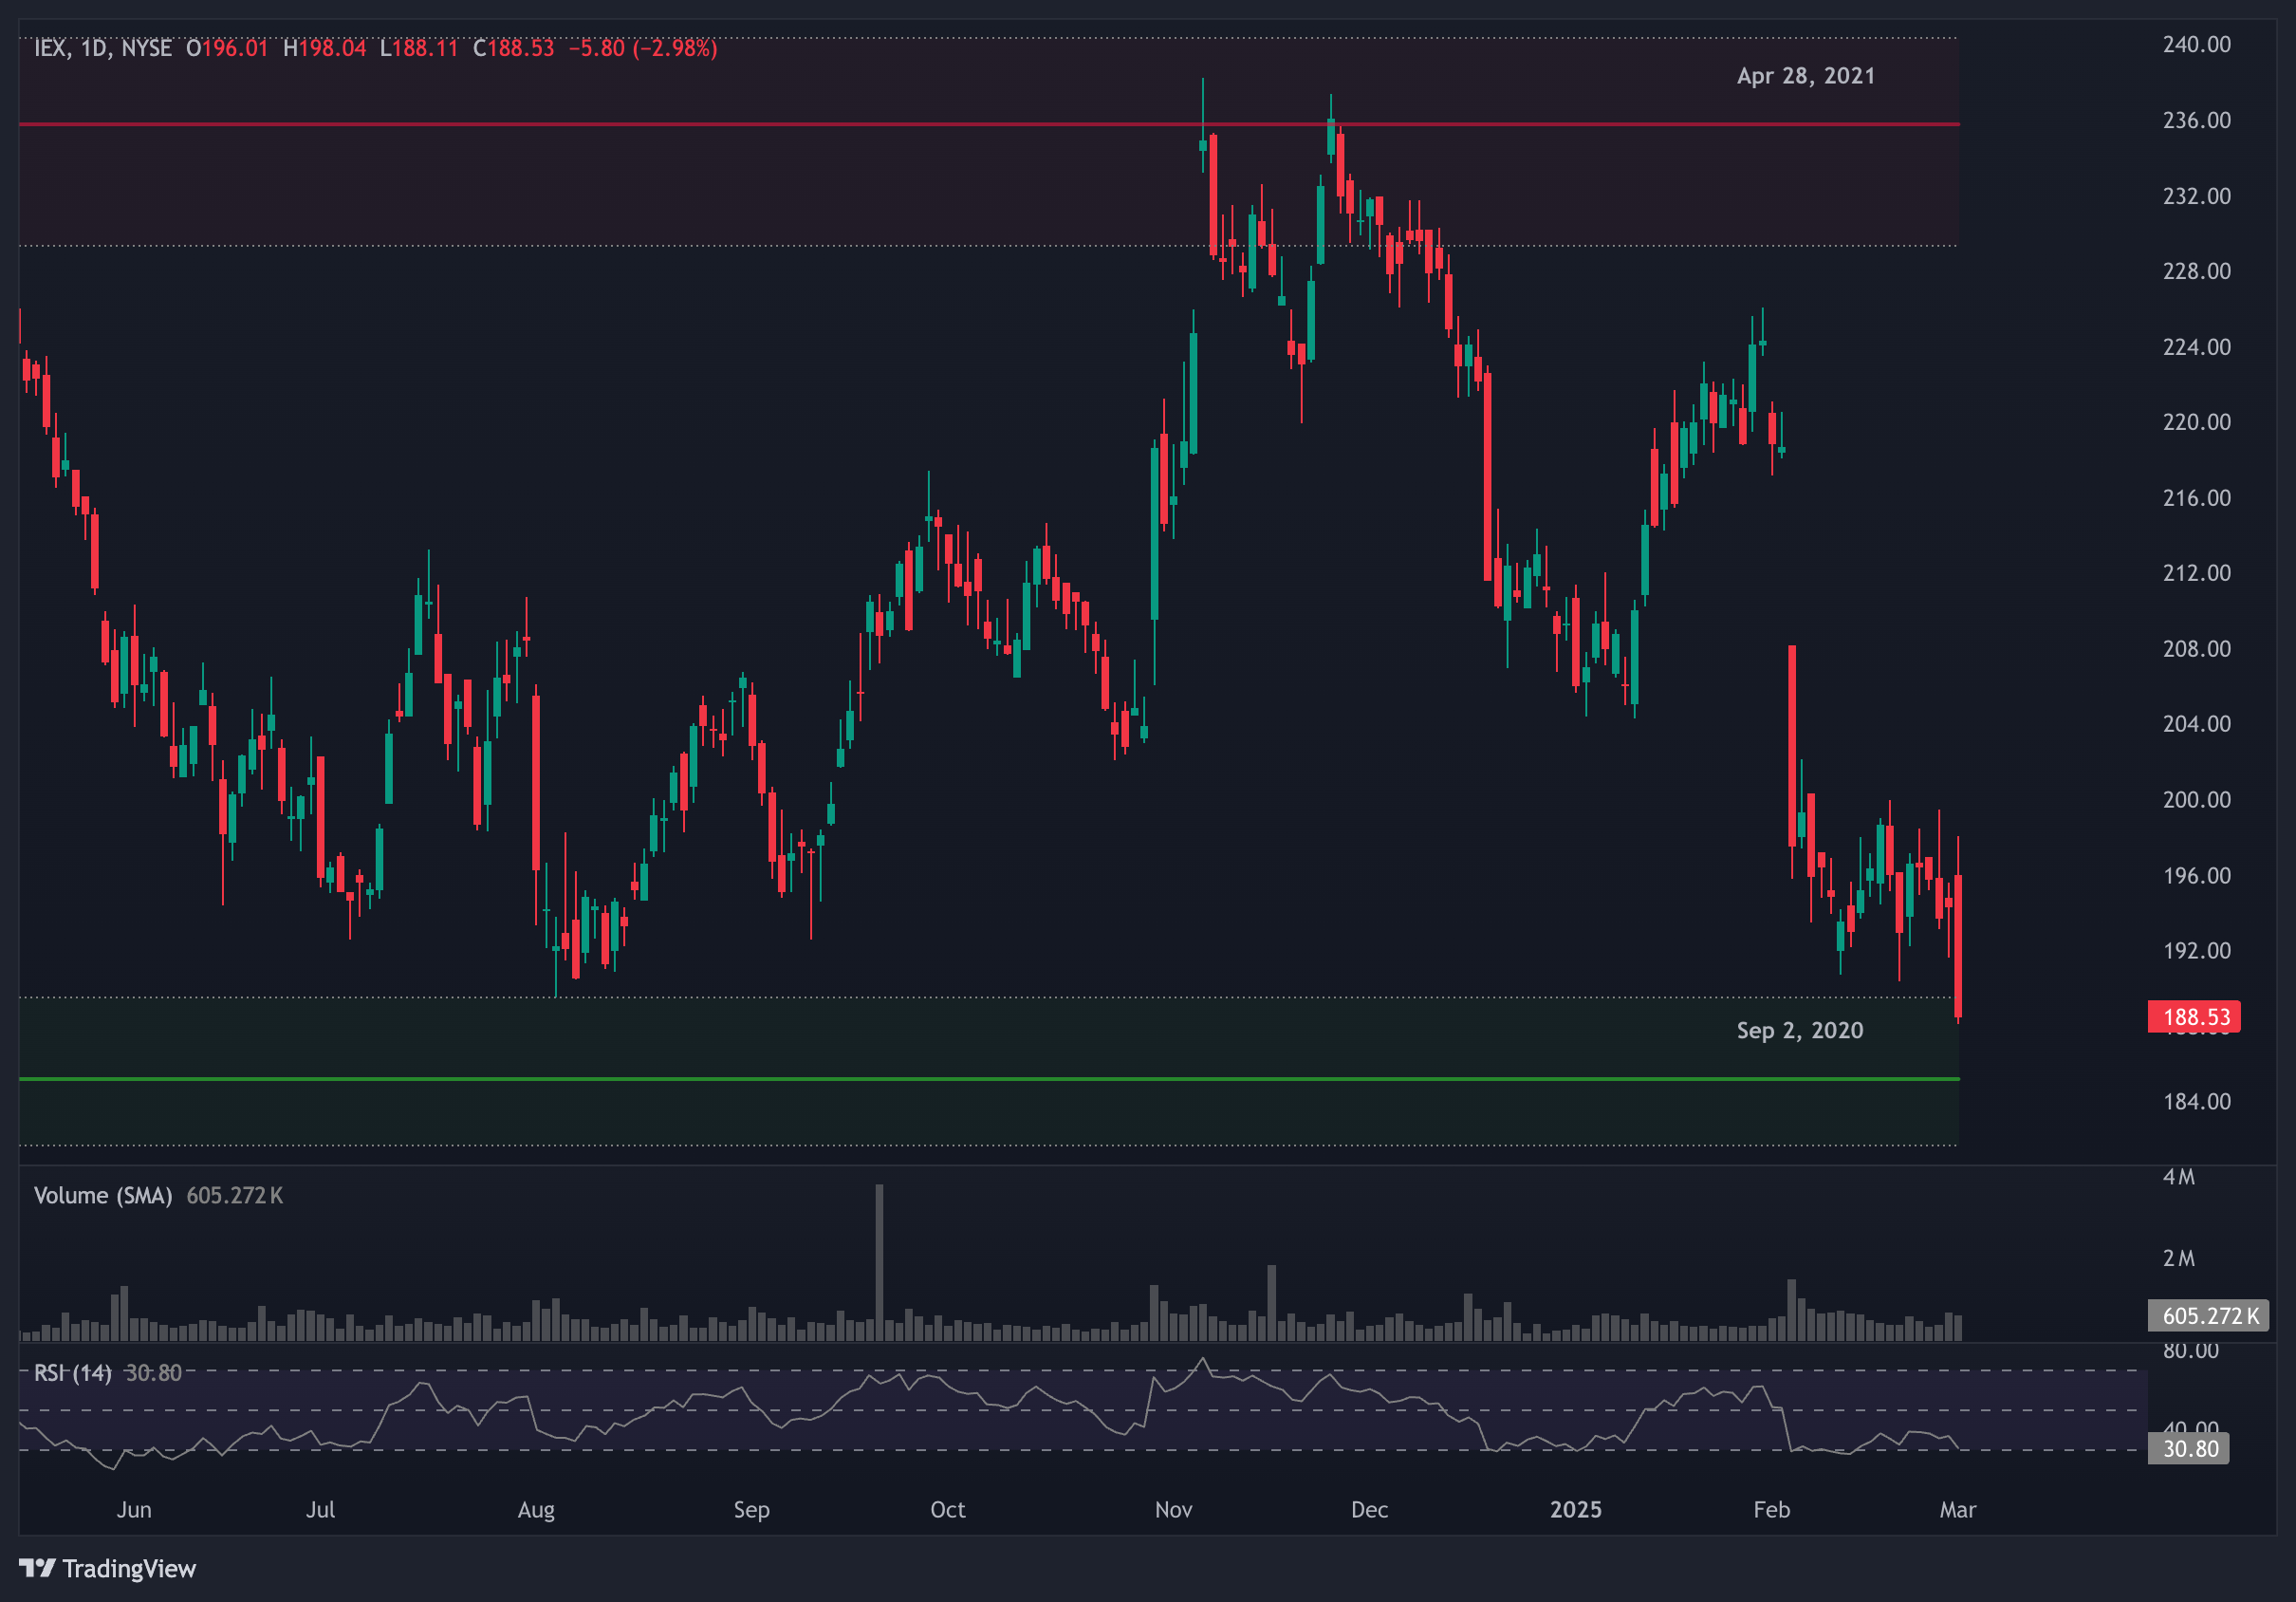Screen dimensions: 2296x1602
Task: Click the green horizontal support line
Action: 989,1079
